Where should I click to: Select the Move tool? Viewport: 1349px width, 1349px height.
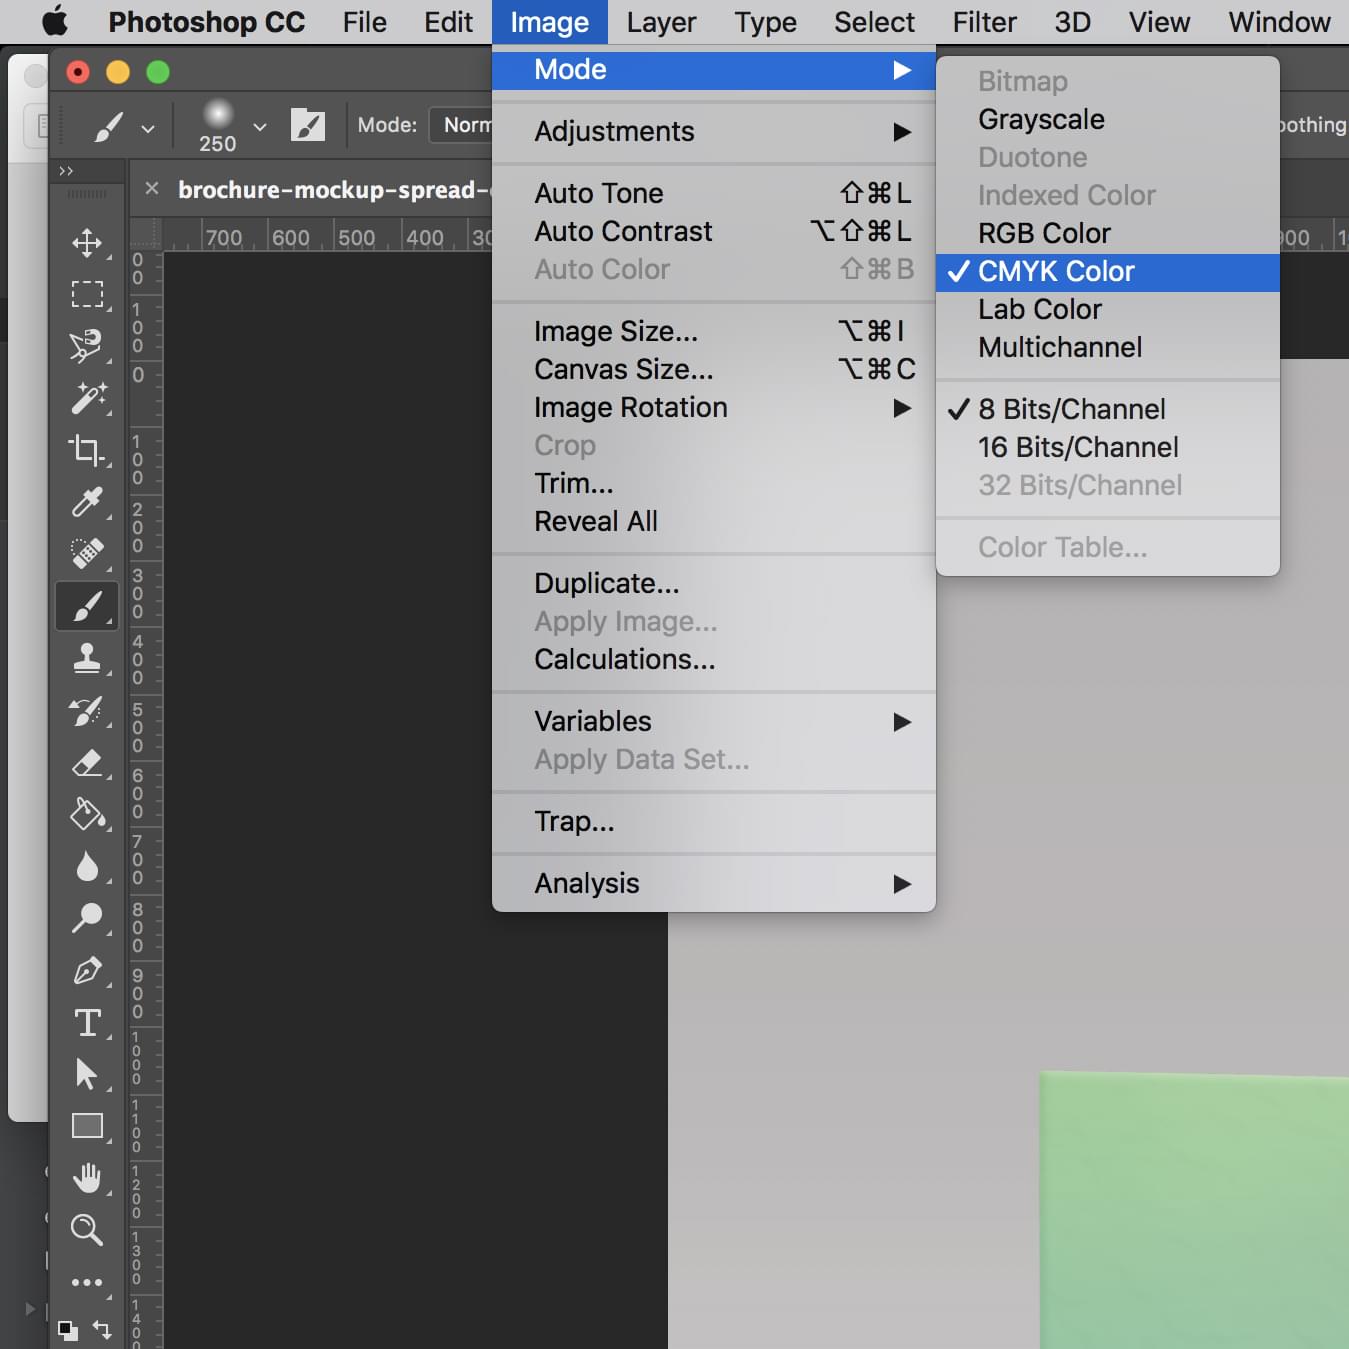[87, 243]
